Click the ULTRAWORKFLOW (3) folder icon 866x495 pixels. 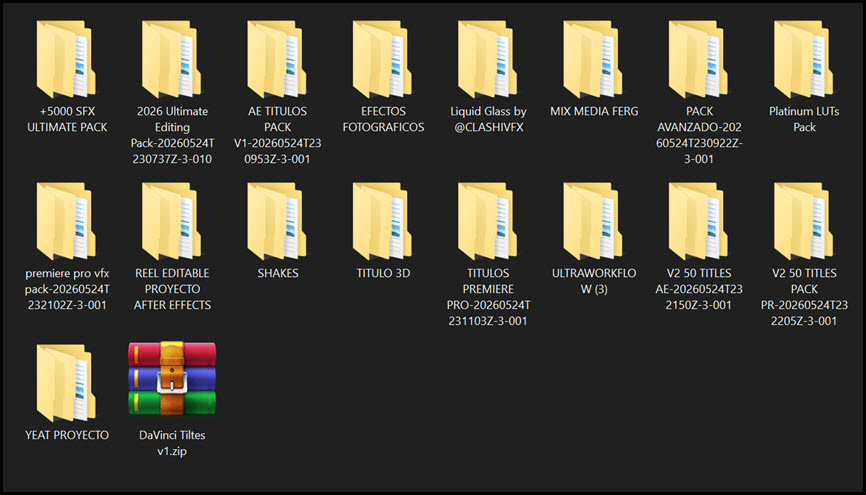593,221
